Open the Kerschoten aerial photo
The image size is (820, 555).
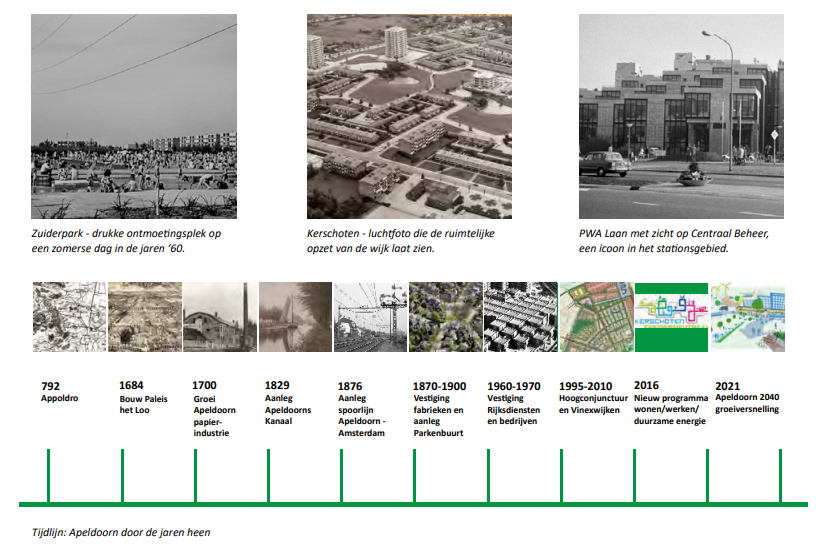409,116
